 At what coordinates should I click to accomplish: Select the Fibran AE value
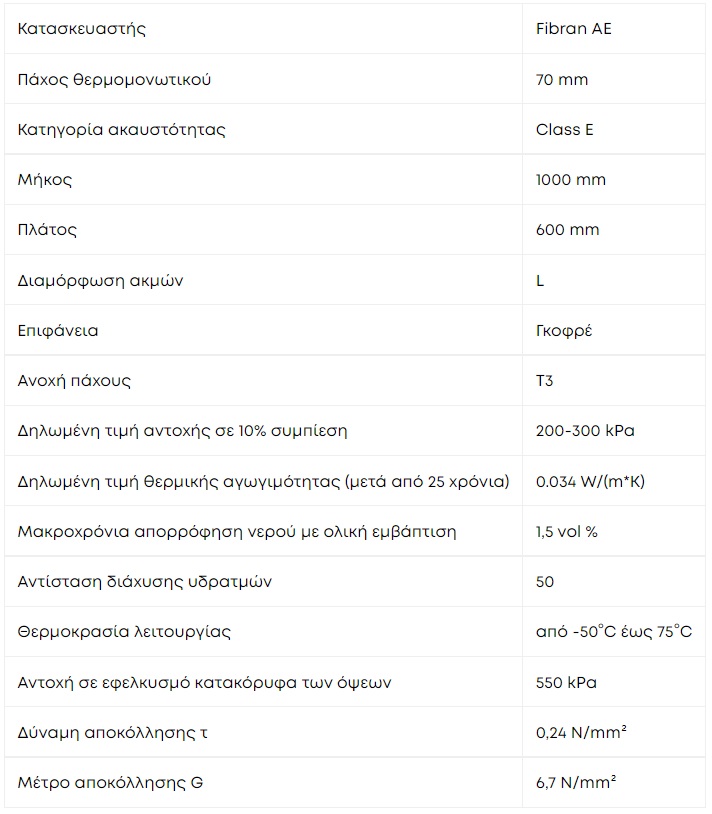pos(573,29)
